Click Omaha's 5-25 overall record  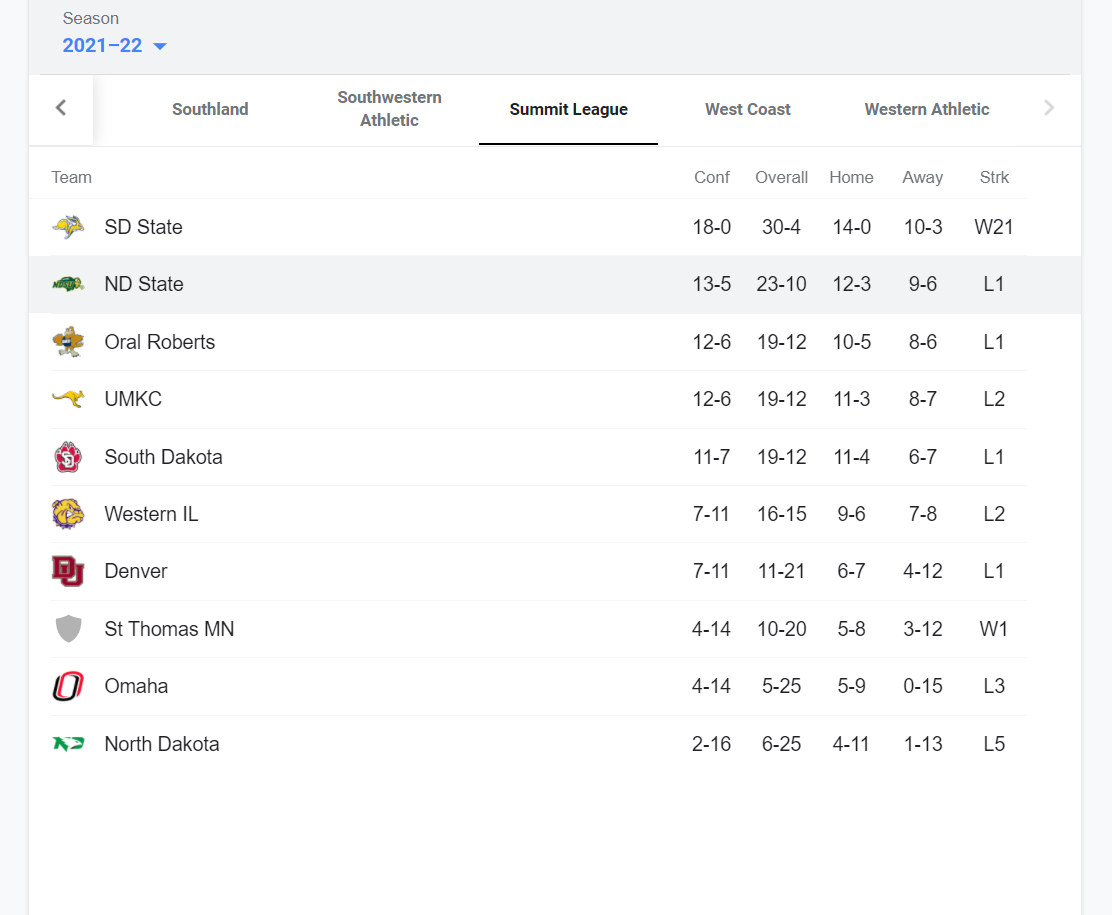tap(782, 687)
